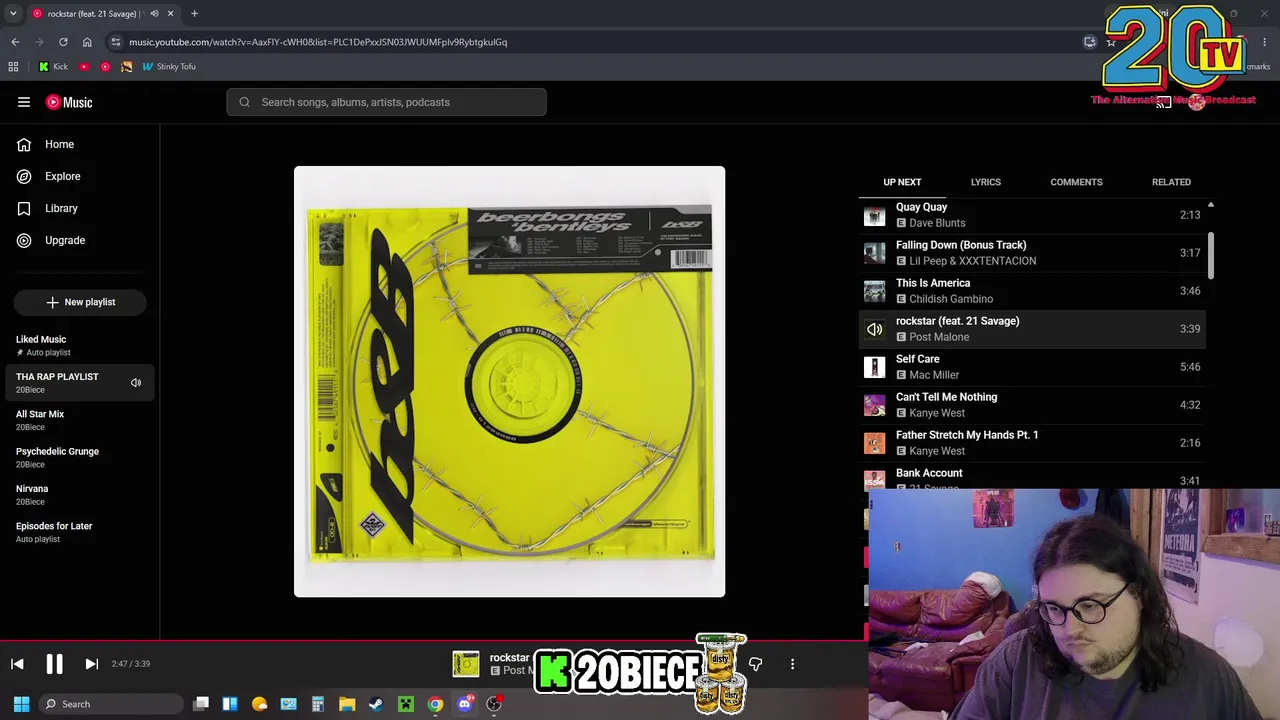This screenshot has height=720, width=1280.
Task: Pause the current song
Action: point(54,664)
